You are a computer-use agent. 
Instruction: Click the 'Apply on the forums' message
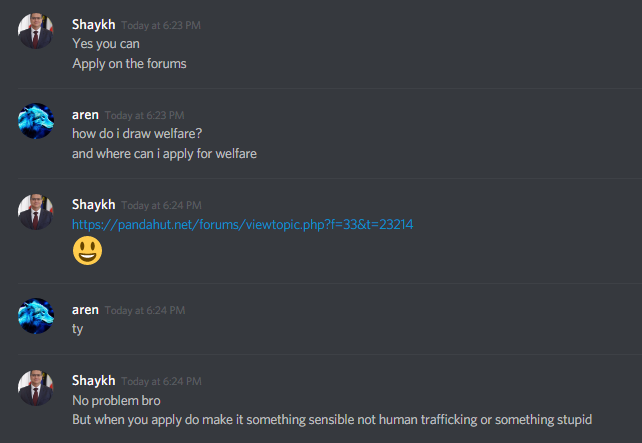[129, 64]
